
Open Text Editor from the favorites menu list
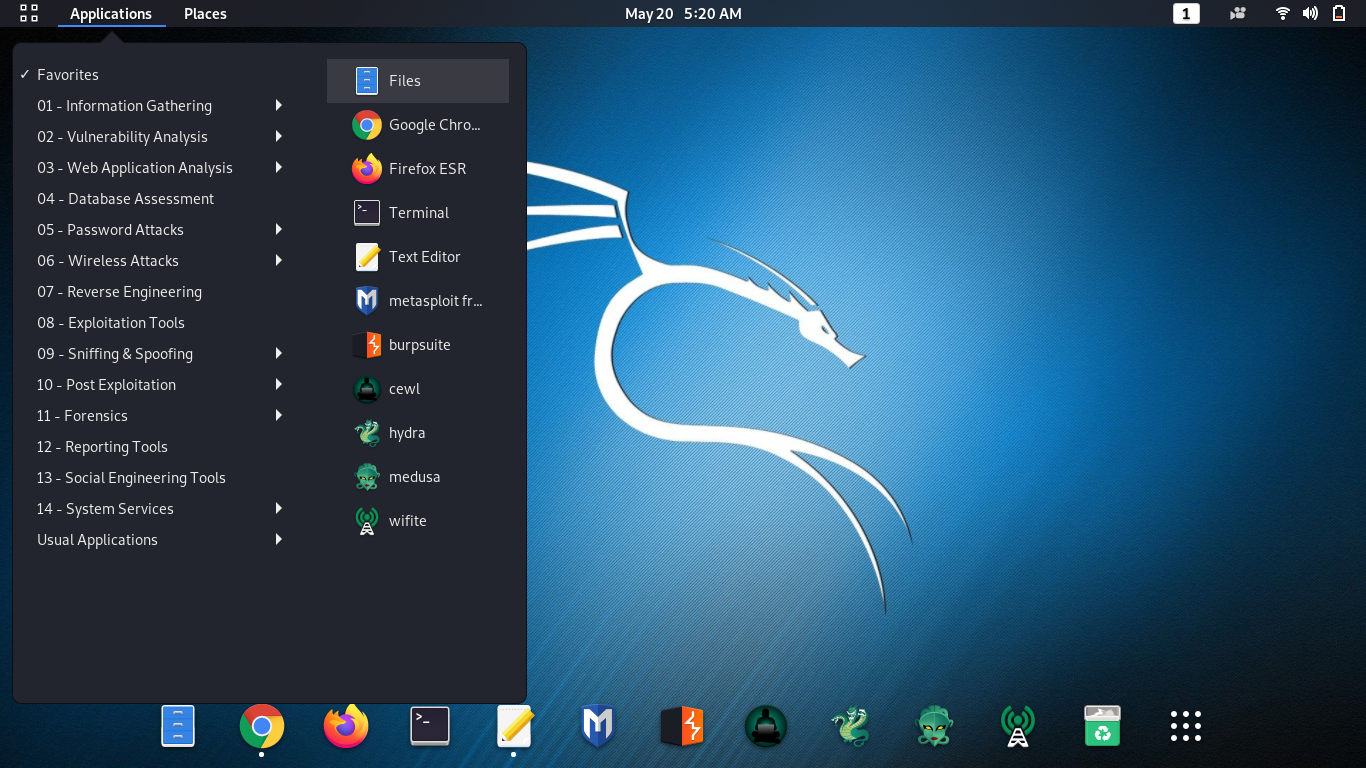click(x=418, y=257)
